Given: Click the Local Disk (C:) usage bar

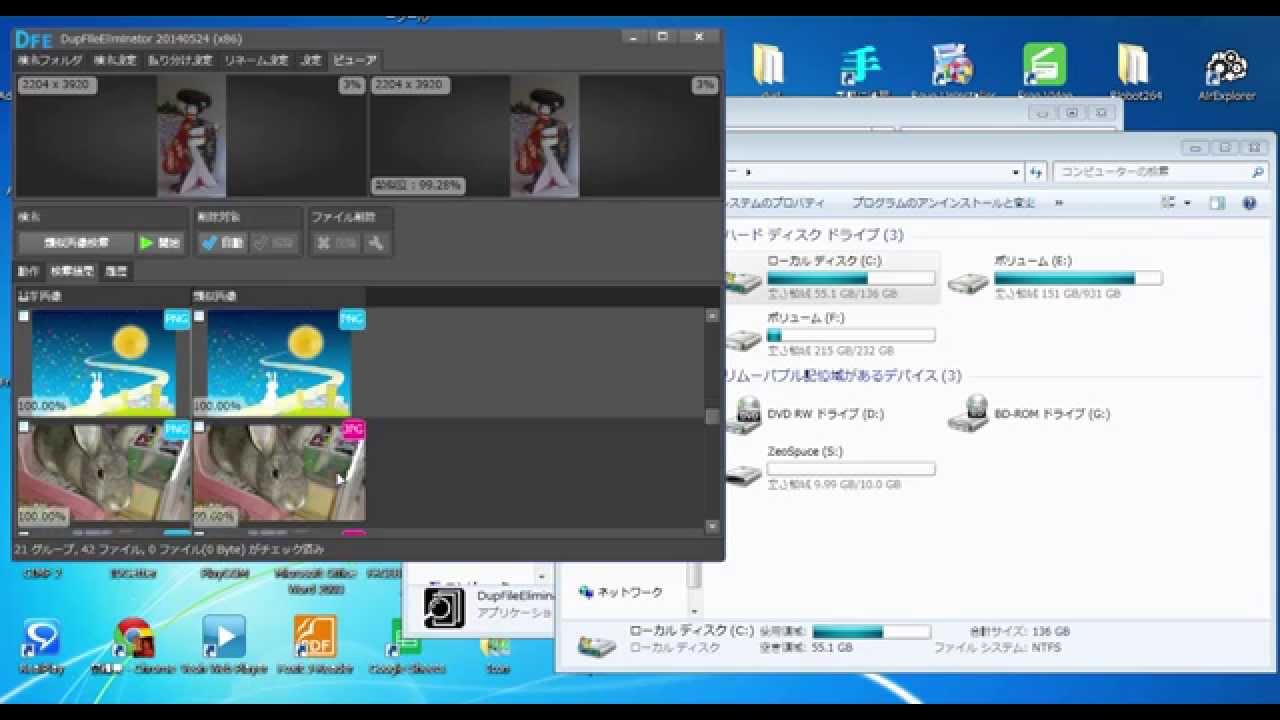Looking at the screenshot, I should (x=851, y=279).
